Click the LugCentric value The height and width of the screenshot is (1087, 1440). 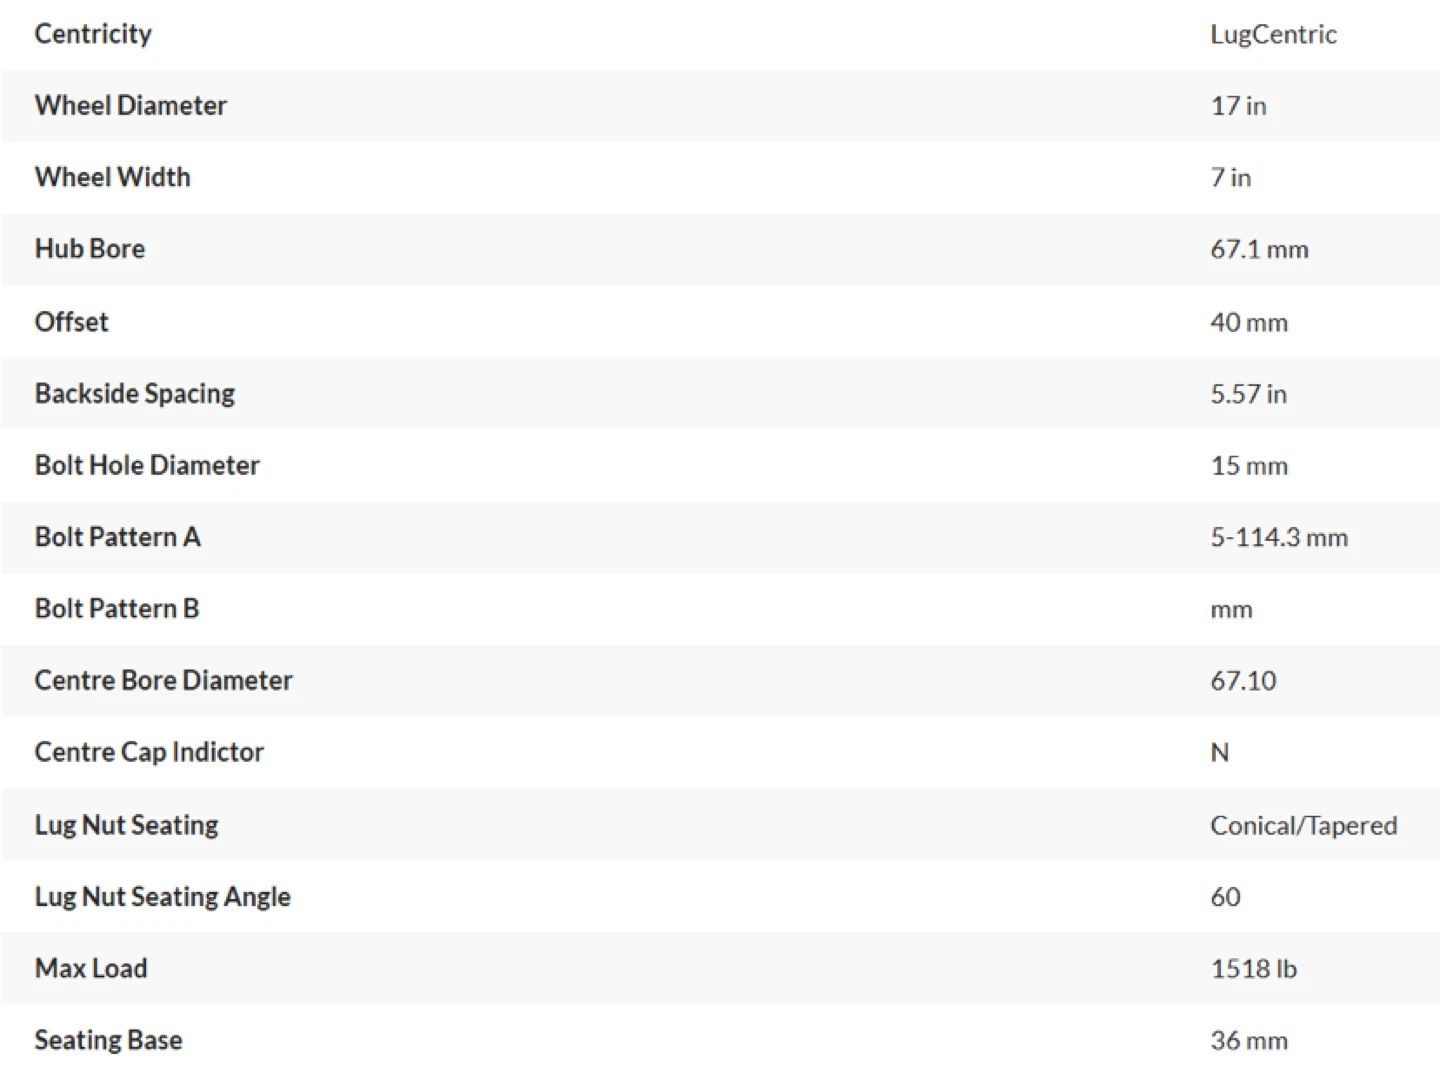click(1273, 35)
